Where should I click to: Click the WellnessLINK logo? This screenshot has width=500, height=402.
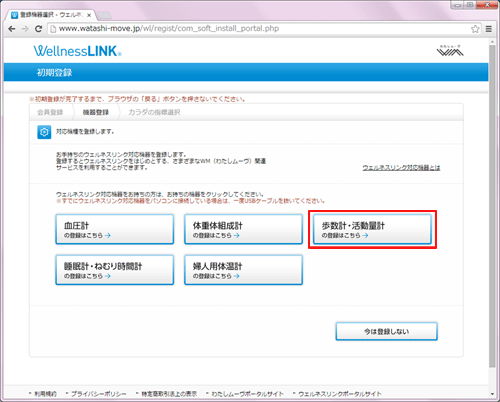[x=77, y=51]
